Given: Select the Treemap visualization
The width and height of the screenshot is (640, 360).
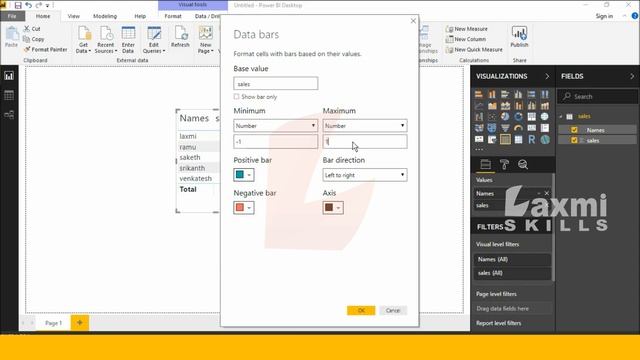Looking at the screenshot, I should coord(531,117).
